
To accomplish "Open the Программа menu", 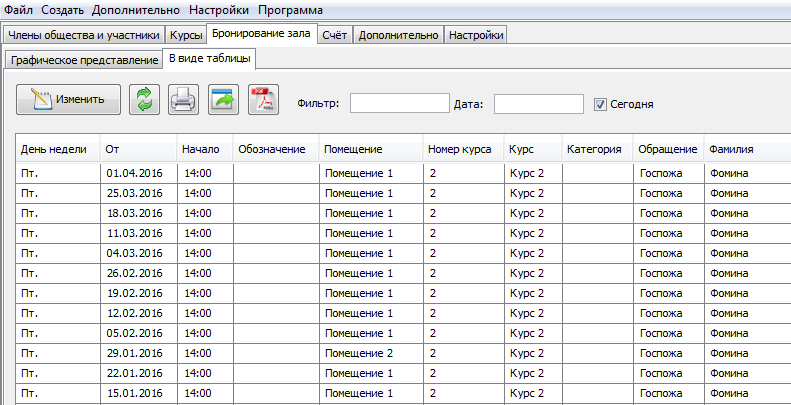I will tap(290, 10).
